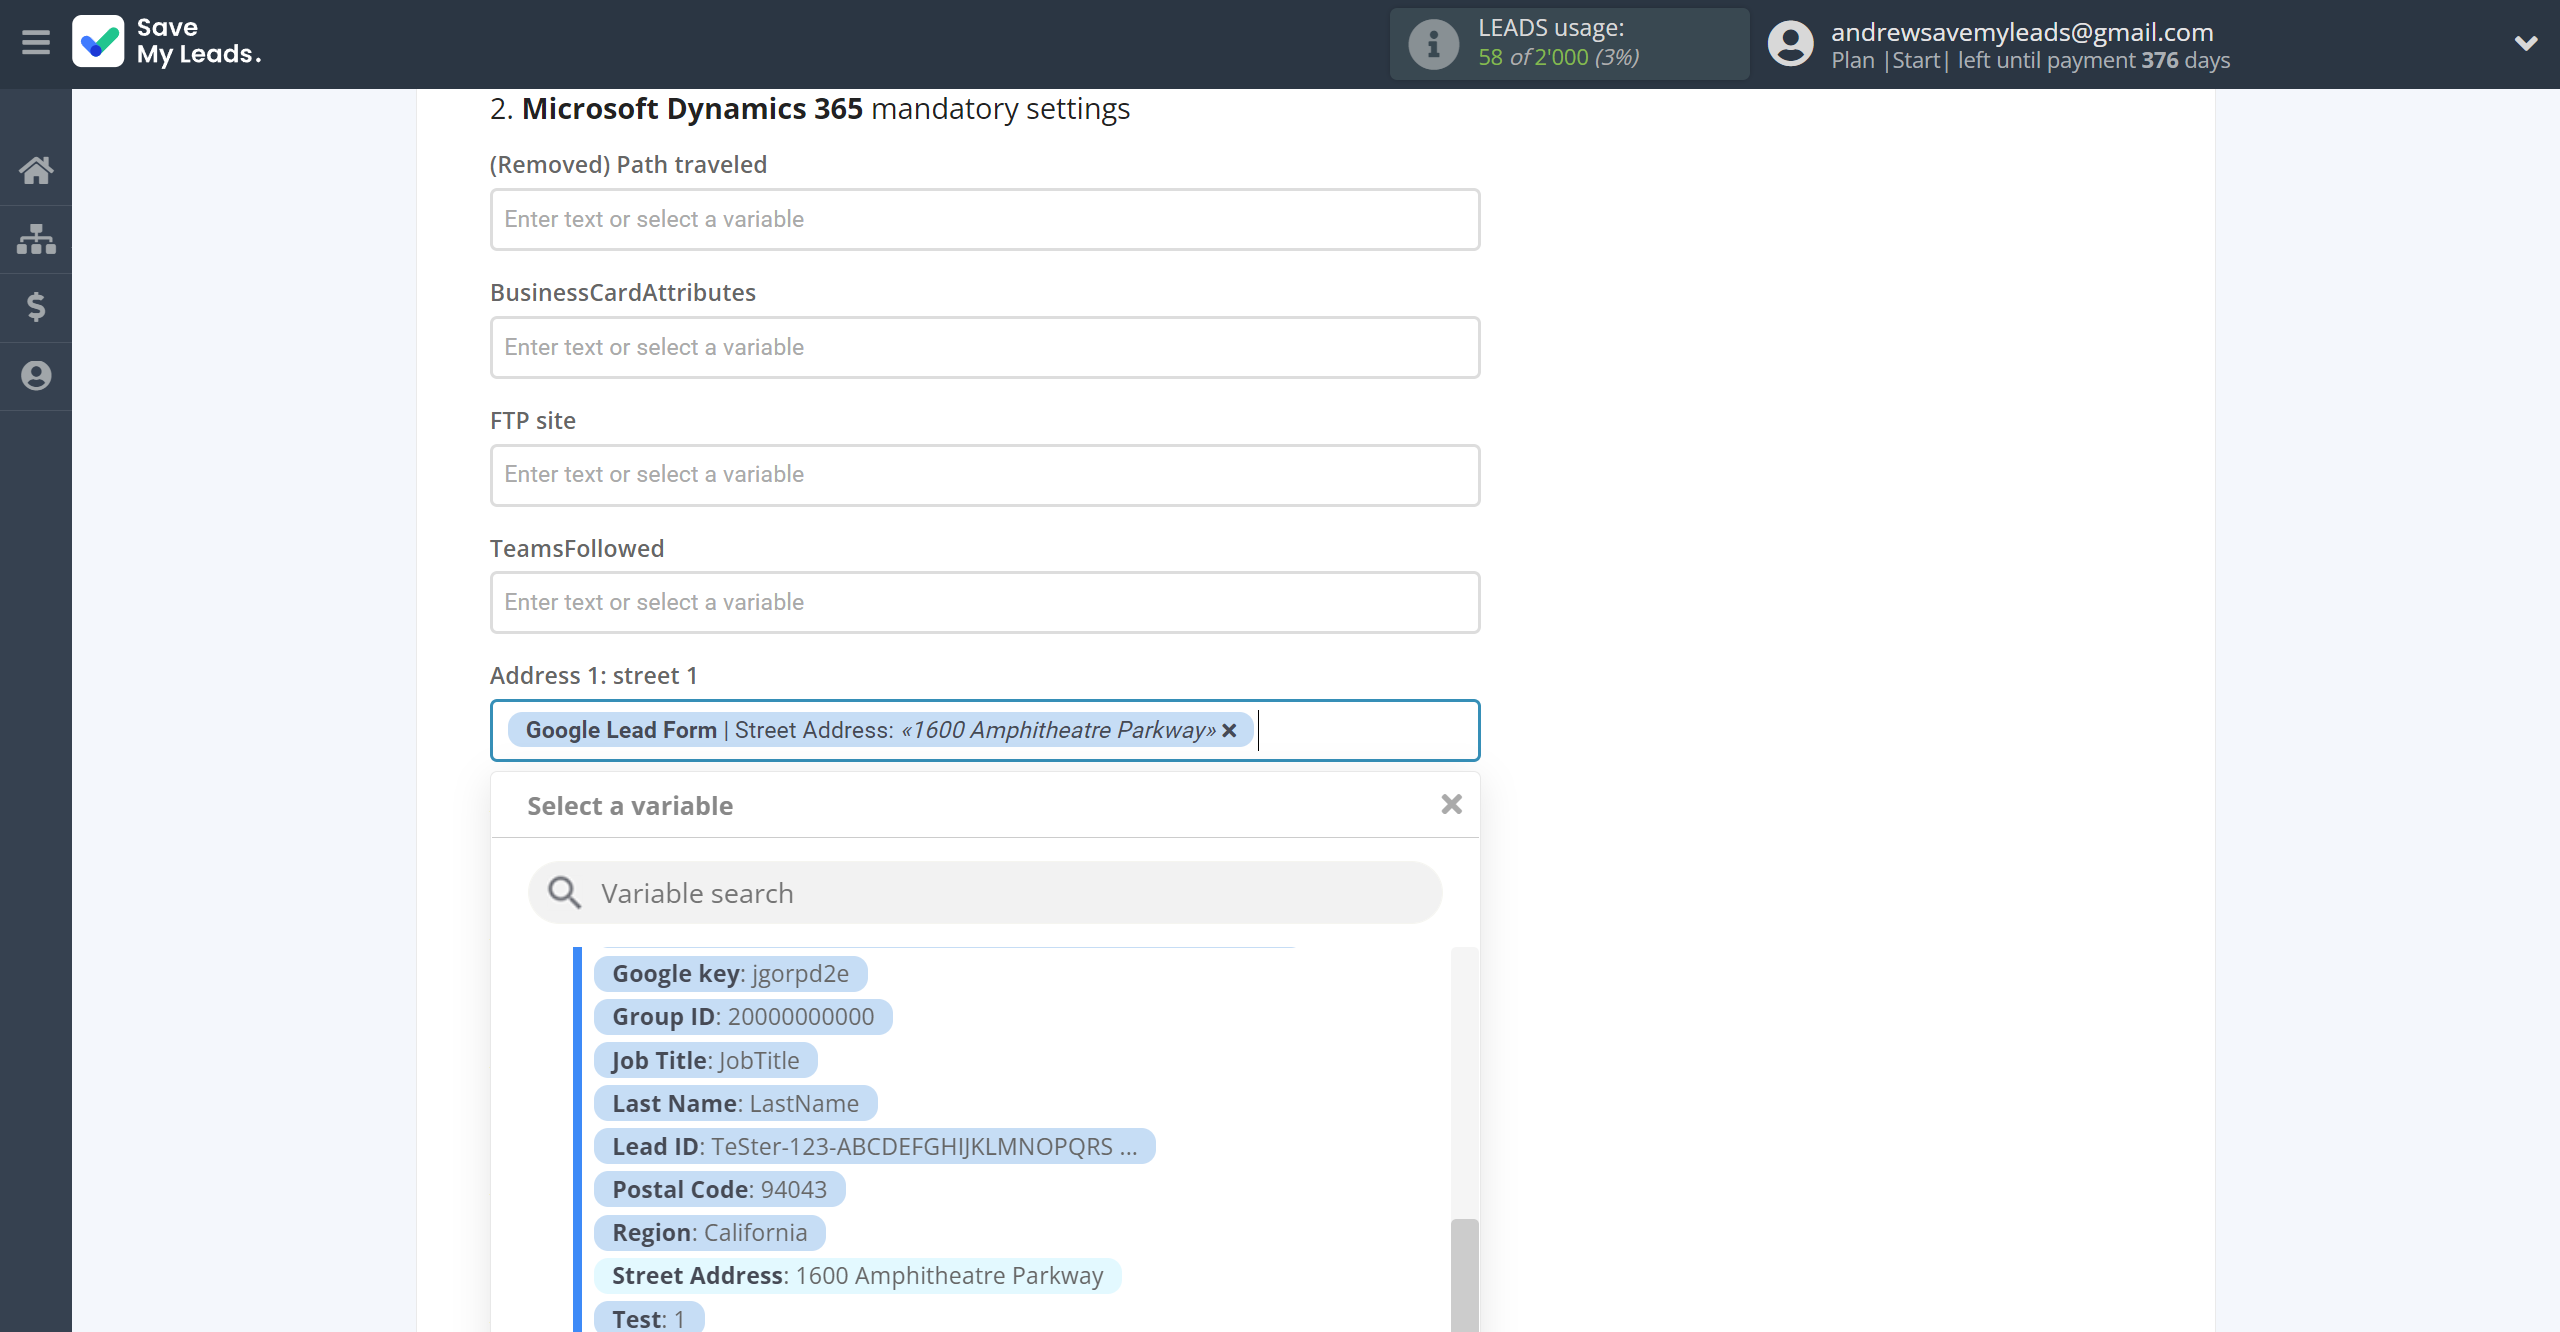
Task: Click the Plan Start payment info text
Action: (x=2030, y=60)
